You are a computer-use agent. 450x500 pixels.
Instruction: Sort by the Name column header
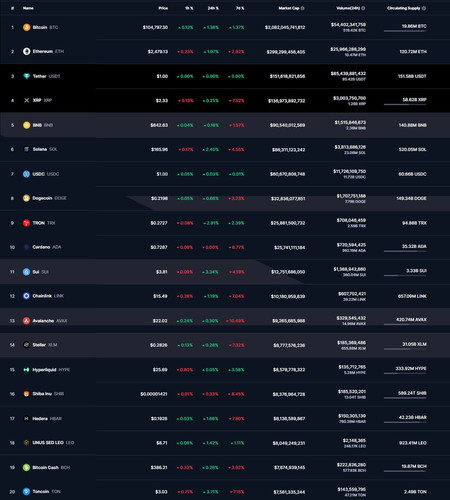coord(28,8)
